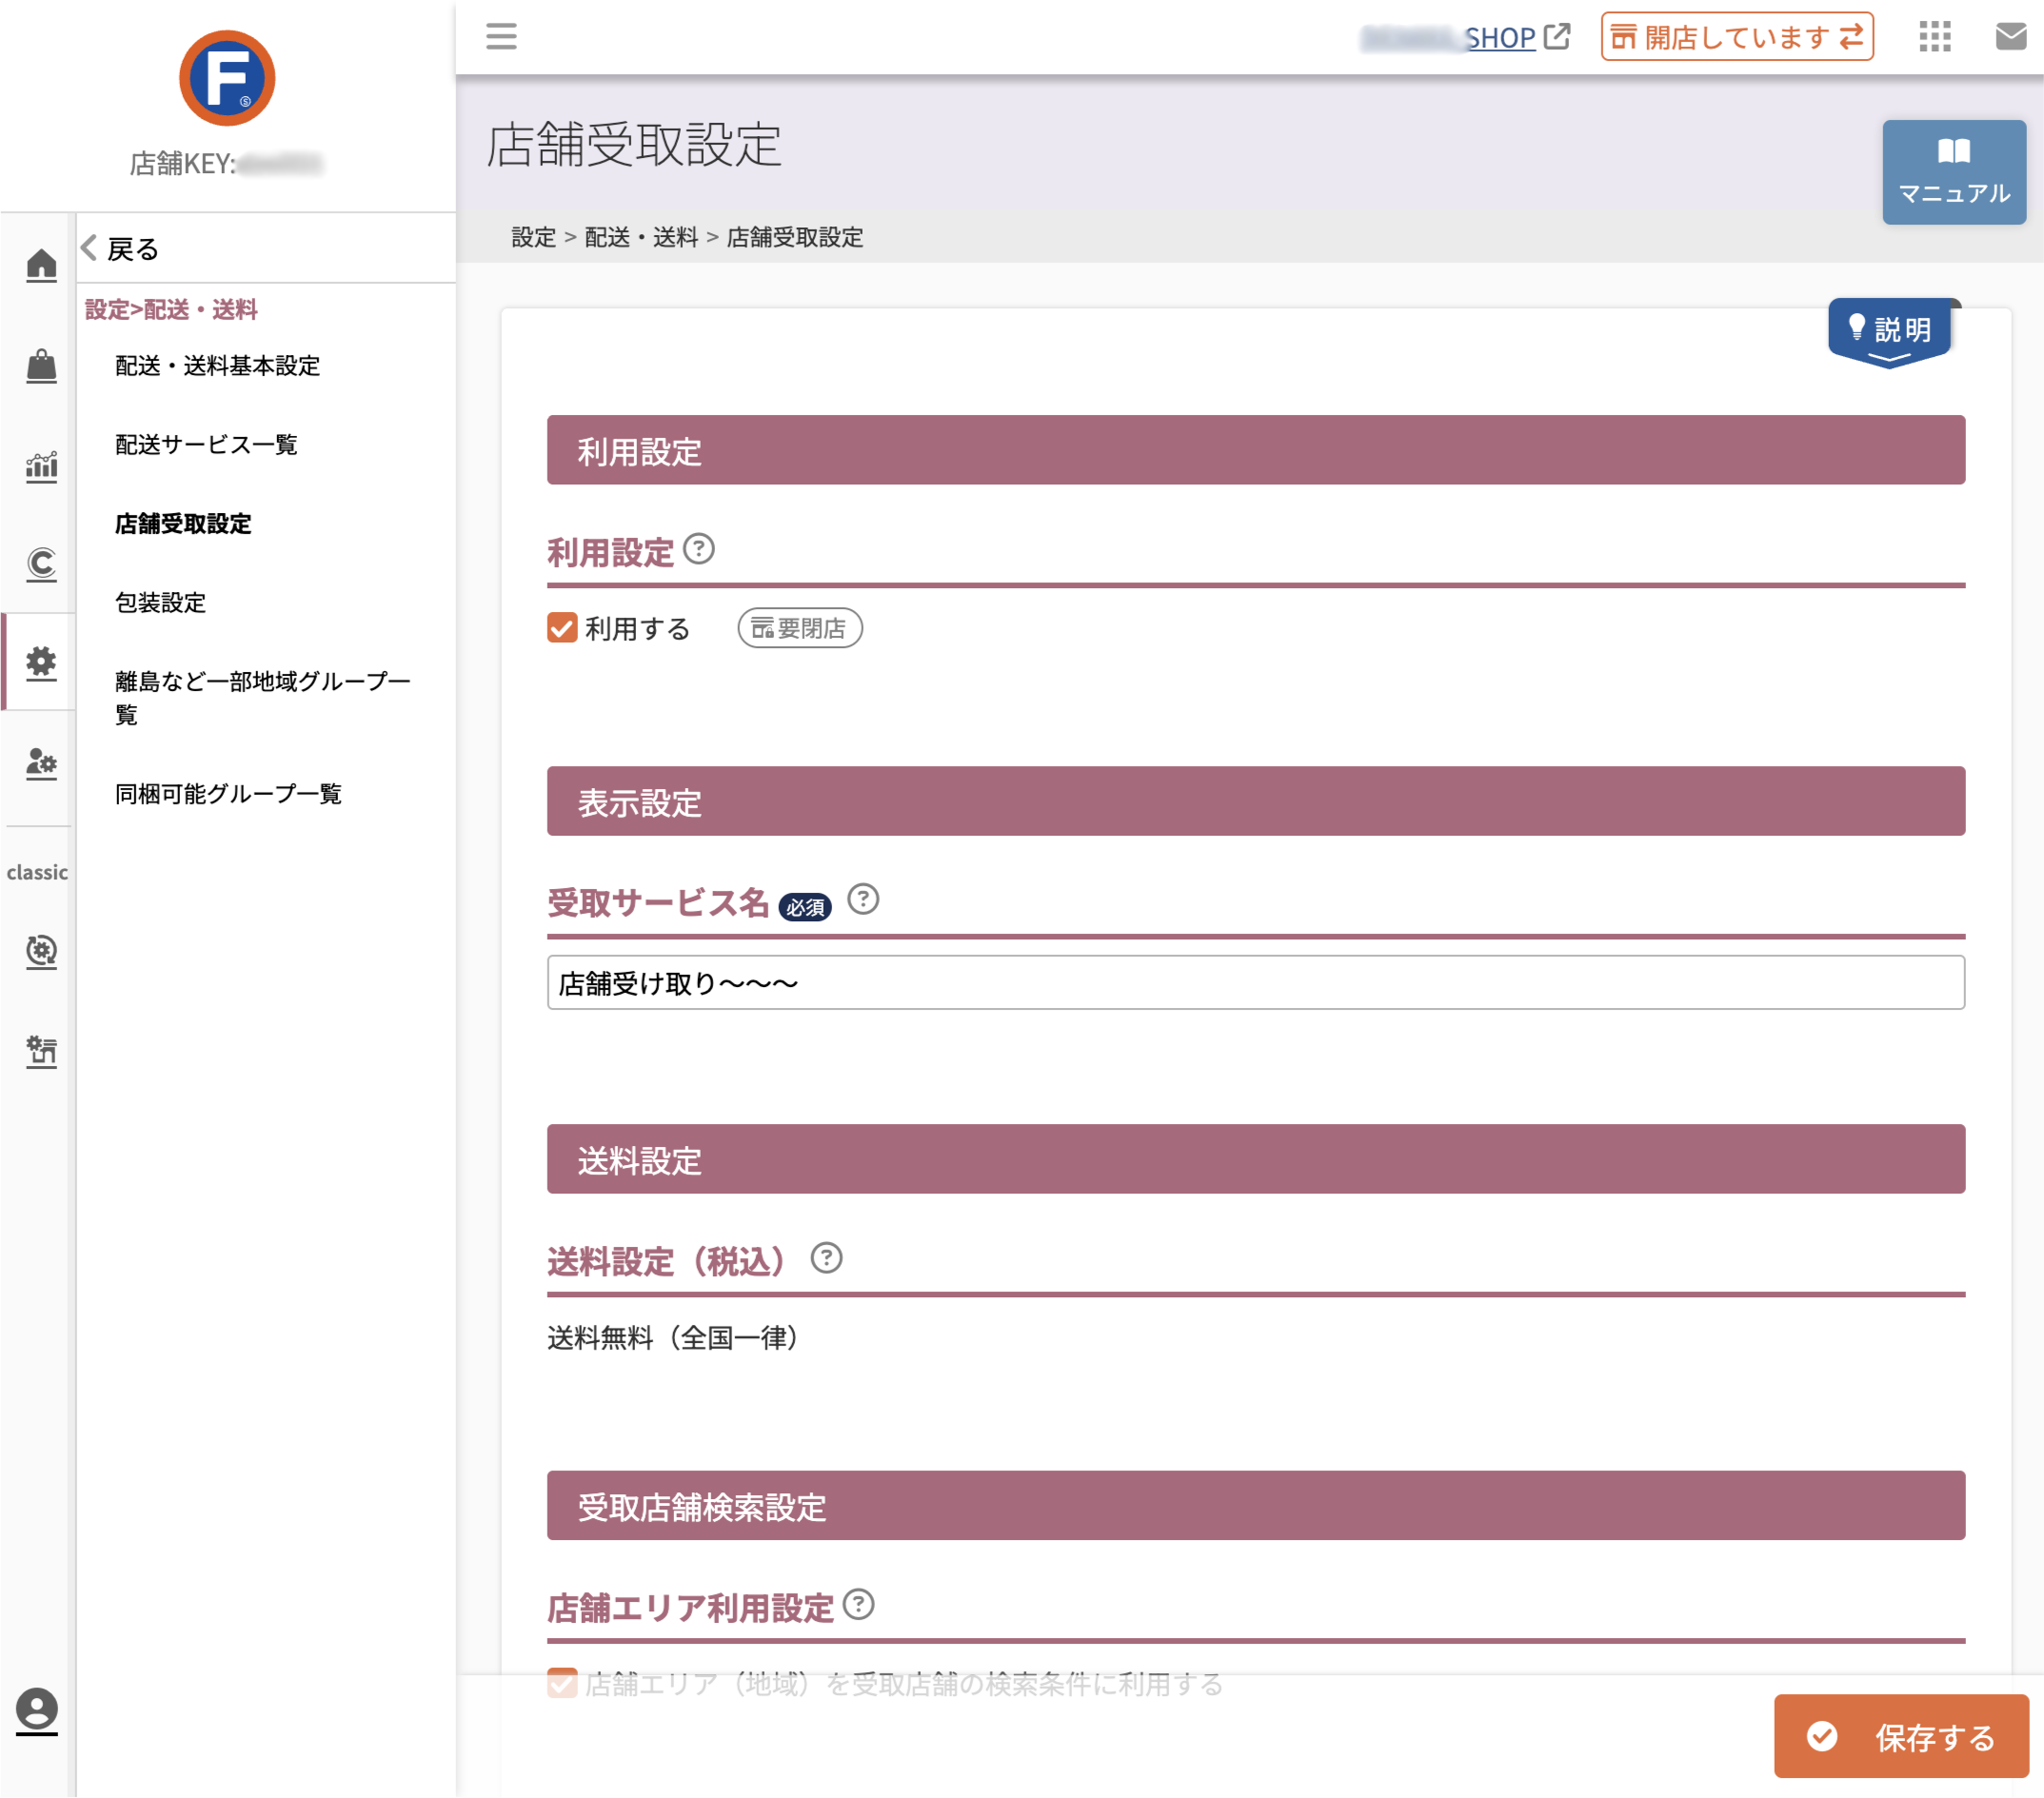The height and width of the screenshot is (1798, 2044).
Task: Select 離島など一部地域グループ一覧 menu item
Action: (x=263, y=698)
